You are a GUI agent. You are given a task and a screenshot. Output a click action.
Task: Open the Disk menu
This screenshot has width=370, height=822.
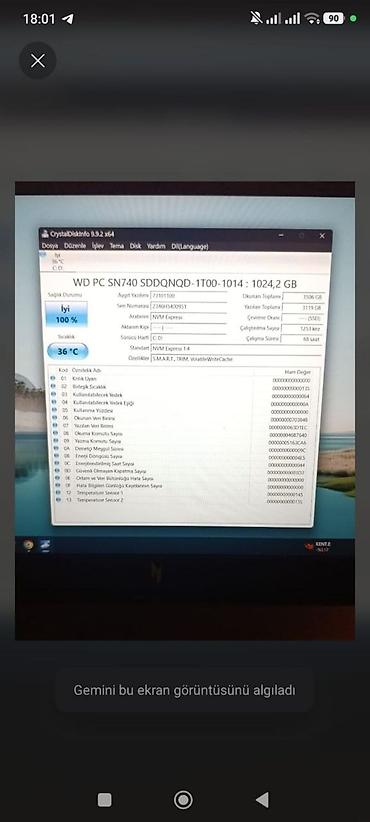[135, 245]
